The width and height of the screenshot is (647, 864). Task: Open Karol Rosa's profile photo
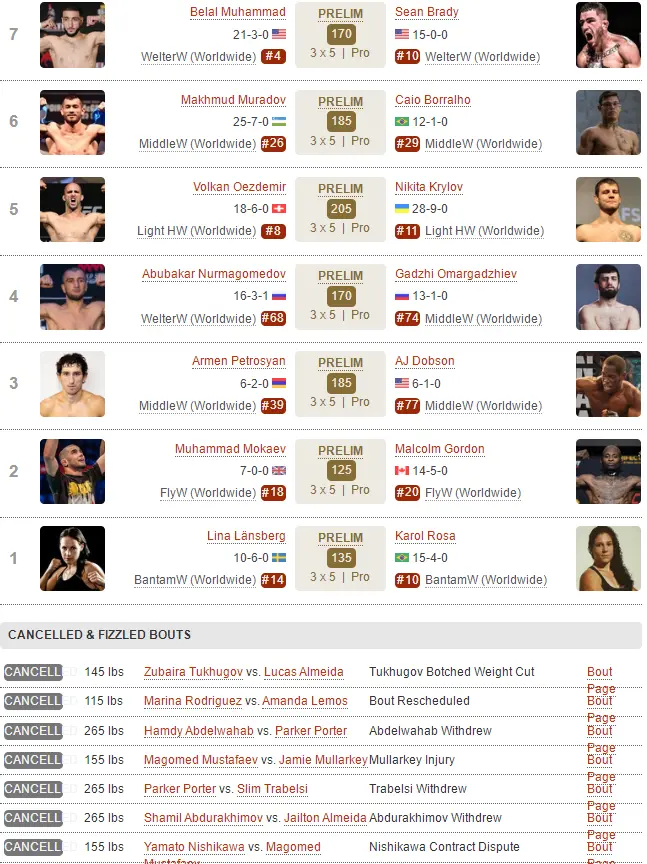(x=608, y=558)
